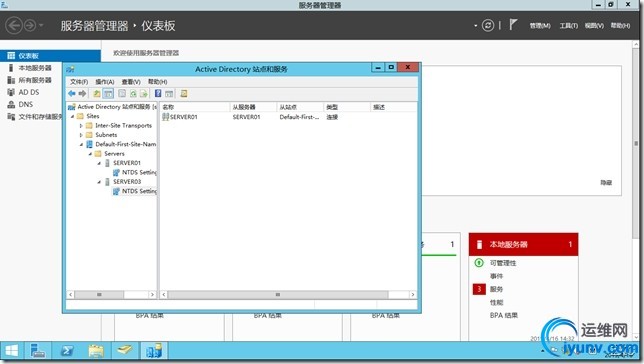Go forward in AD Sites toolbar

coord(82,94)
